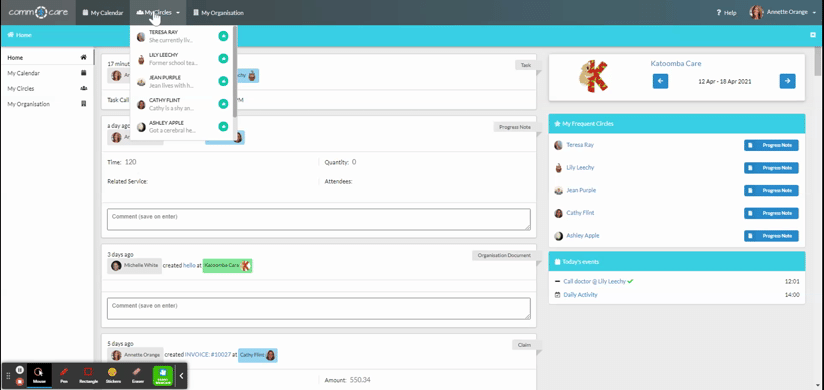Go to next week with right arrow
The height and width of the screenshot is (390, 824).
787,81
